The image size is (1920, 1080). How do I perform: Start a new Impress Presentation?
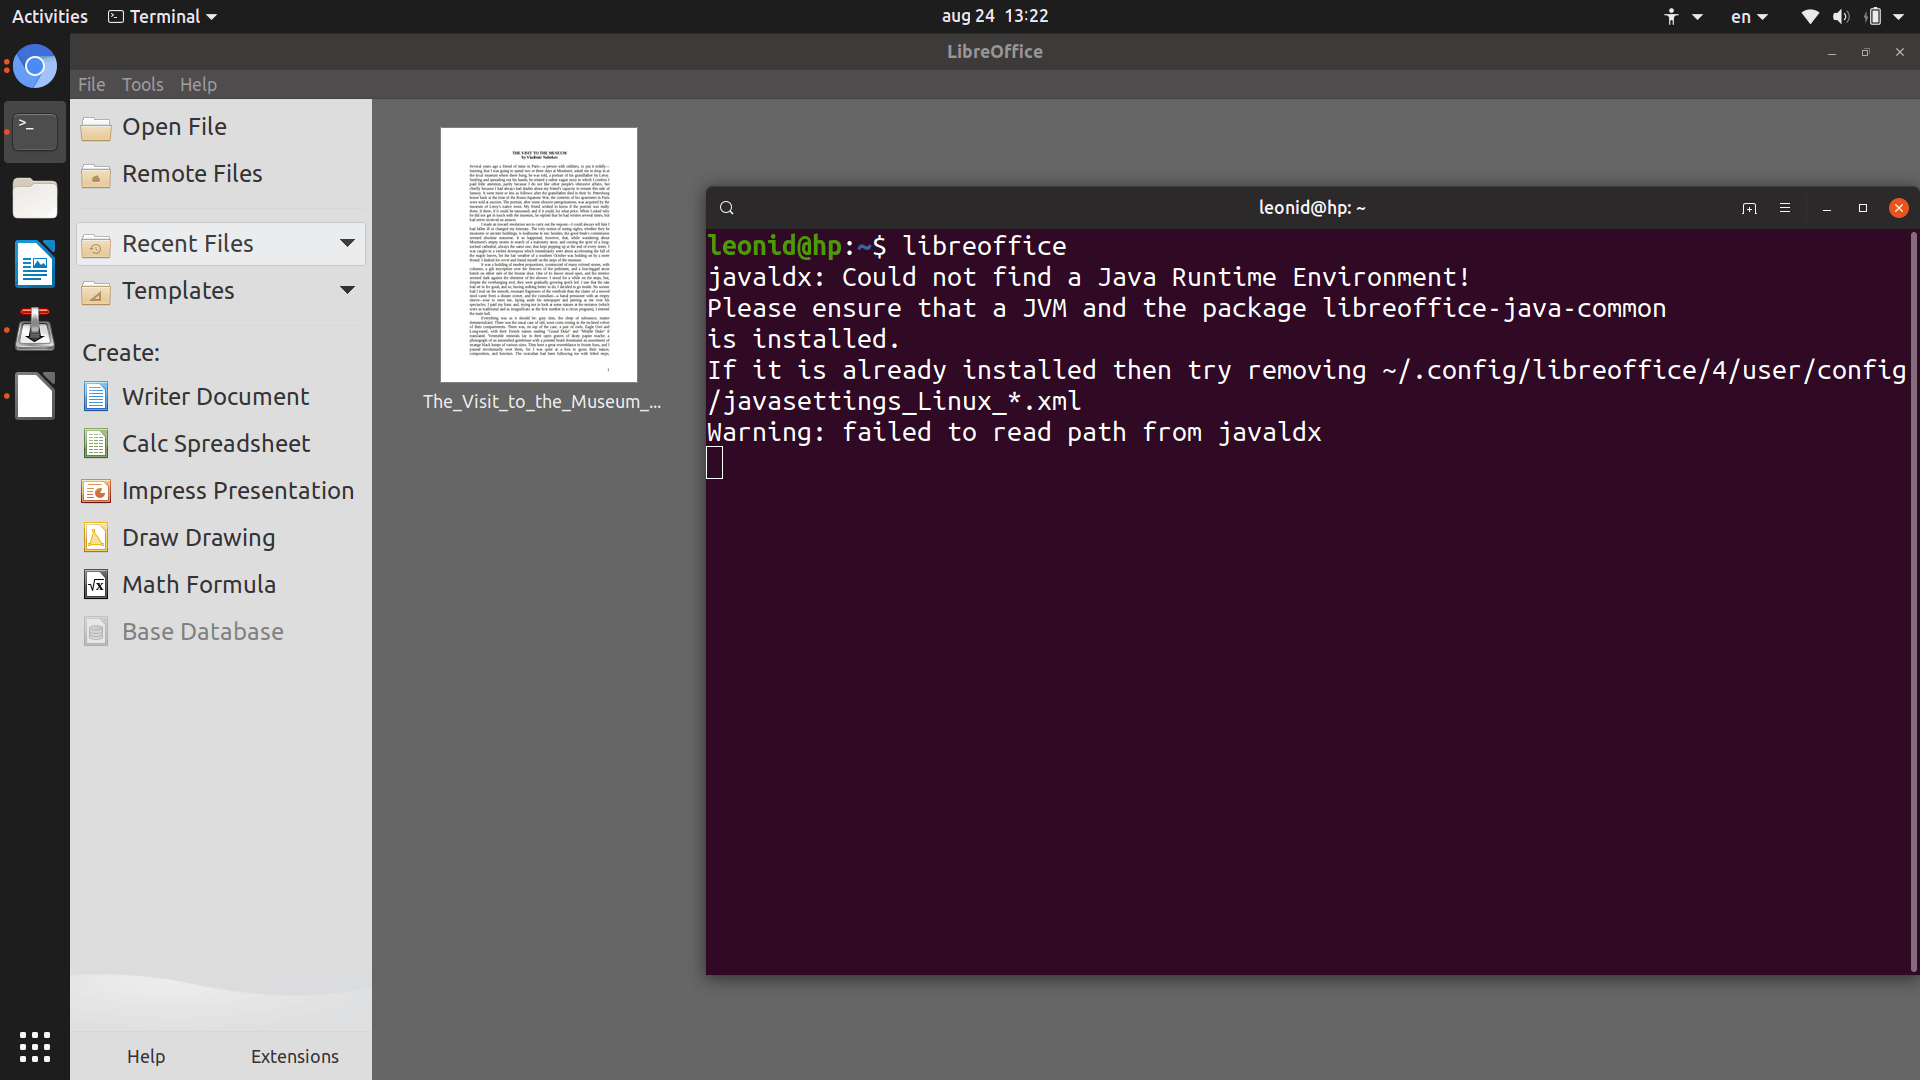click(237, 491)
